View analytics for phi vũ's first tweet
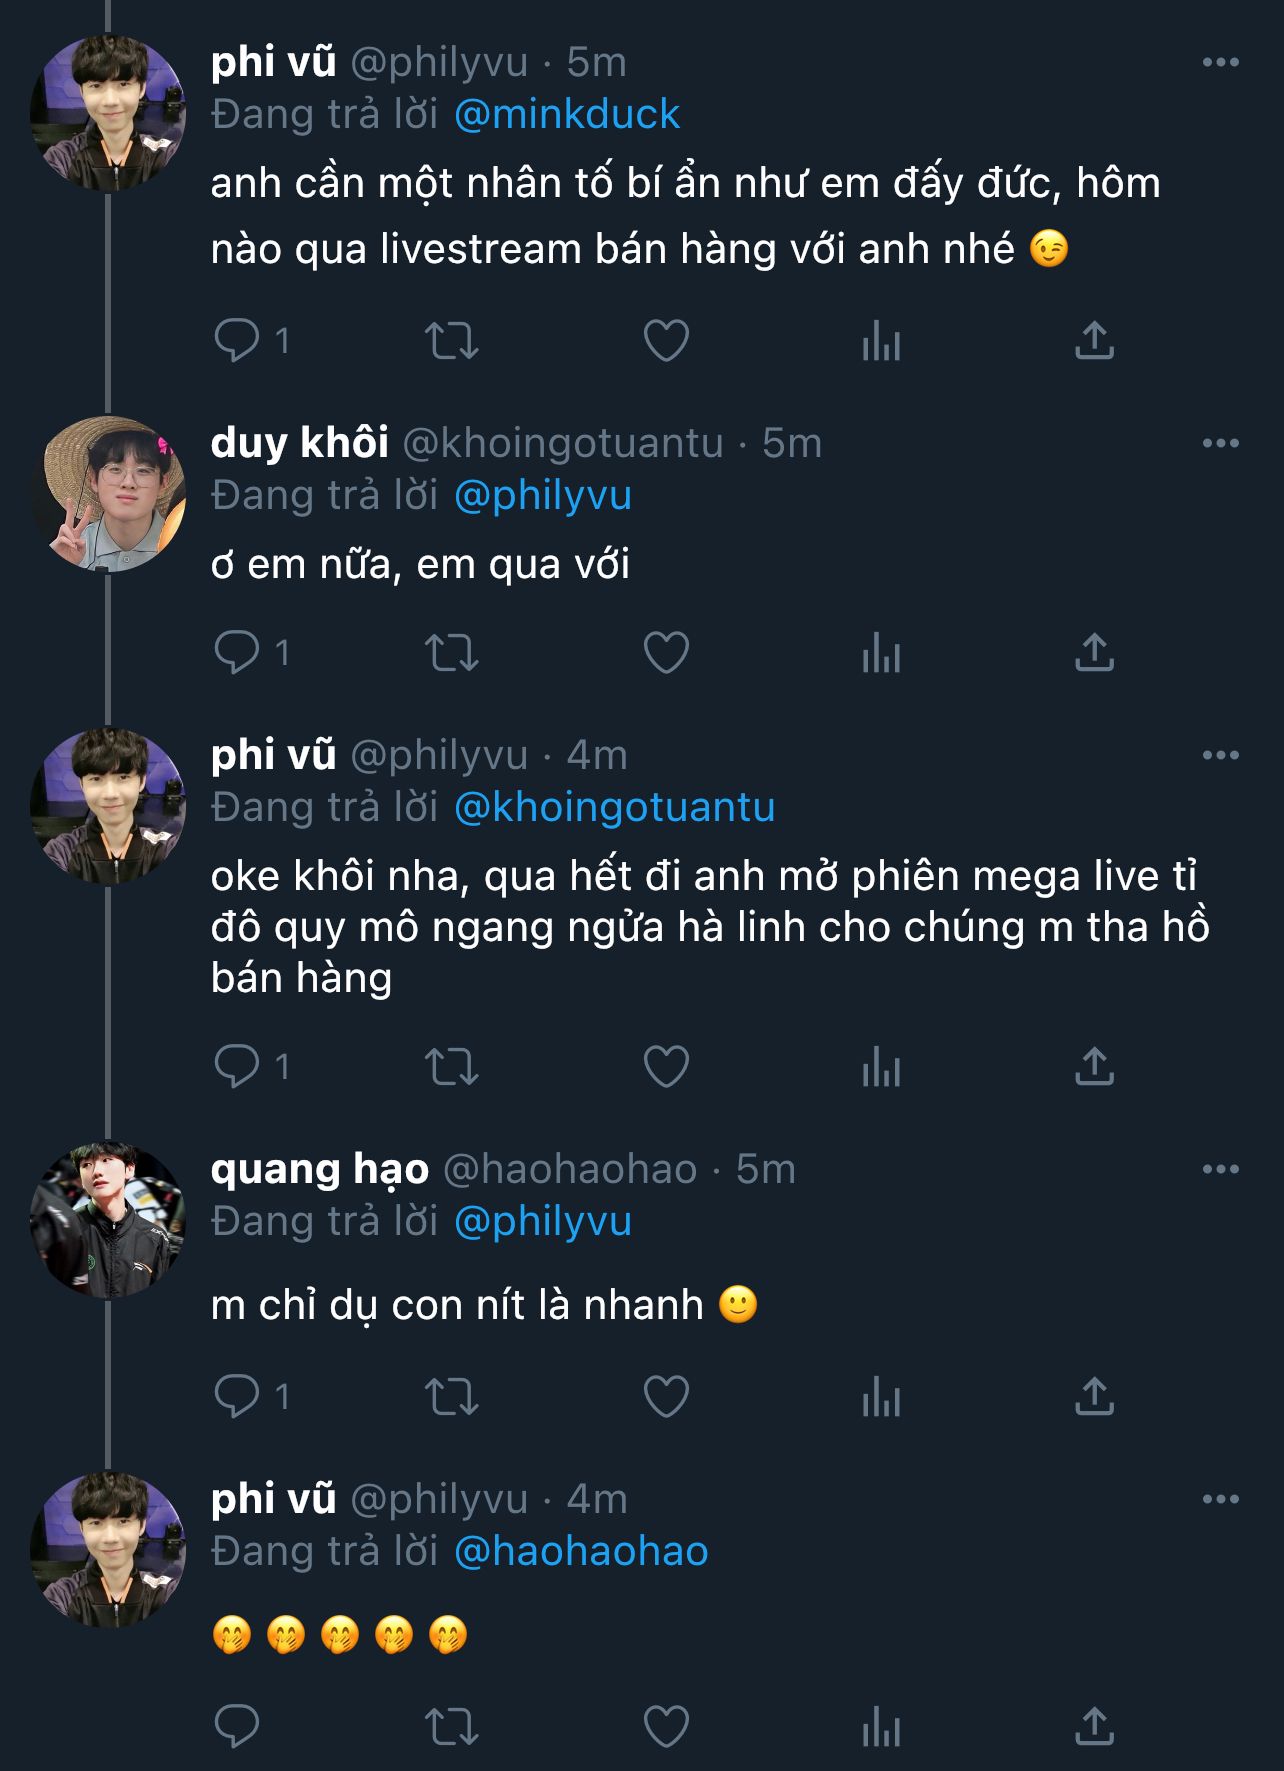Image resolution: width=1284 pixels, height=1771 pixels. point(881,341)
